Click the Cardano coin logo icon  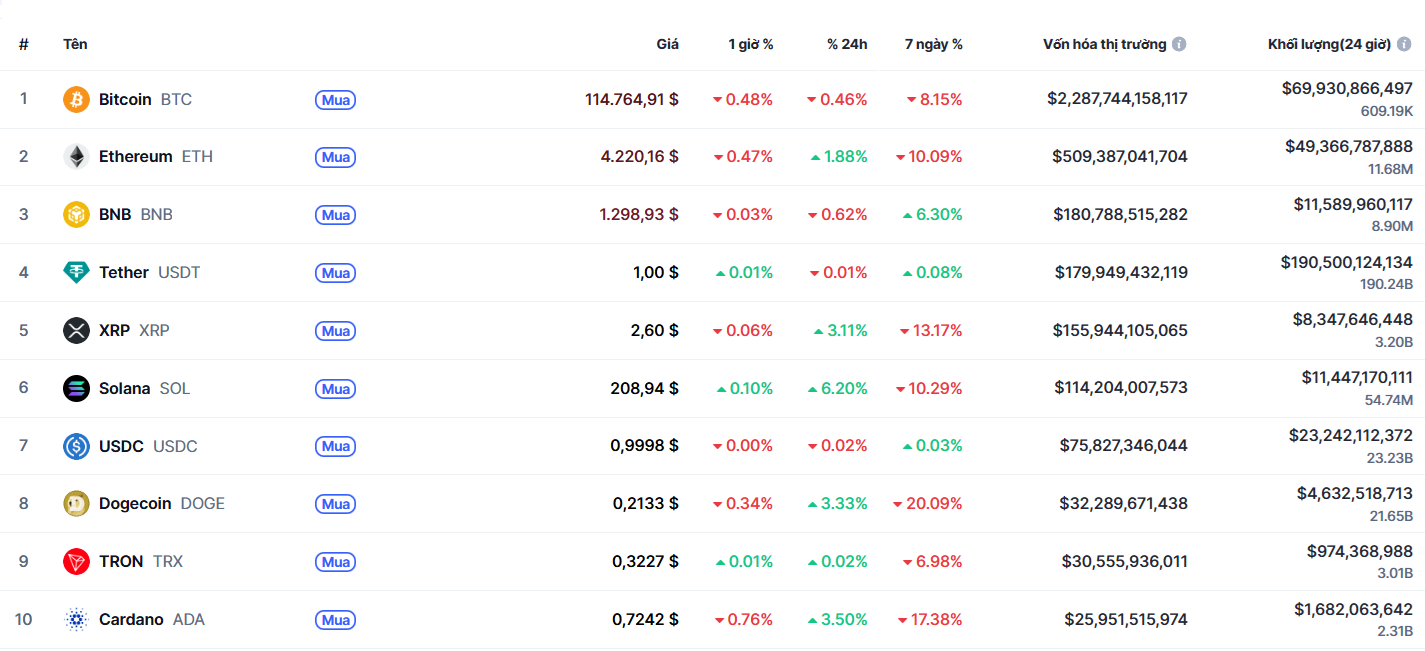(x=76, y=620)
